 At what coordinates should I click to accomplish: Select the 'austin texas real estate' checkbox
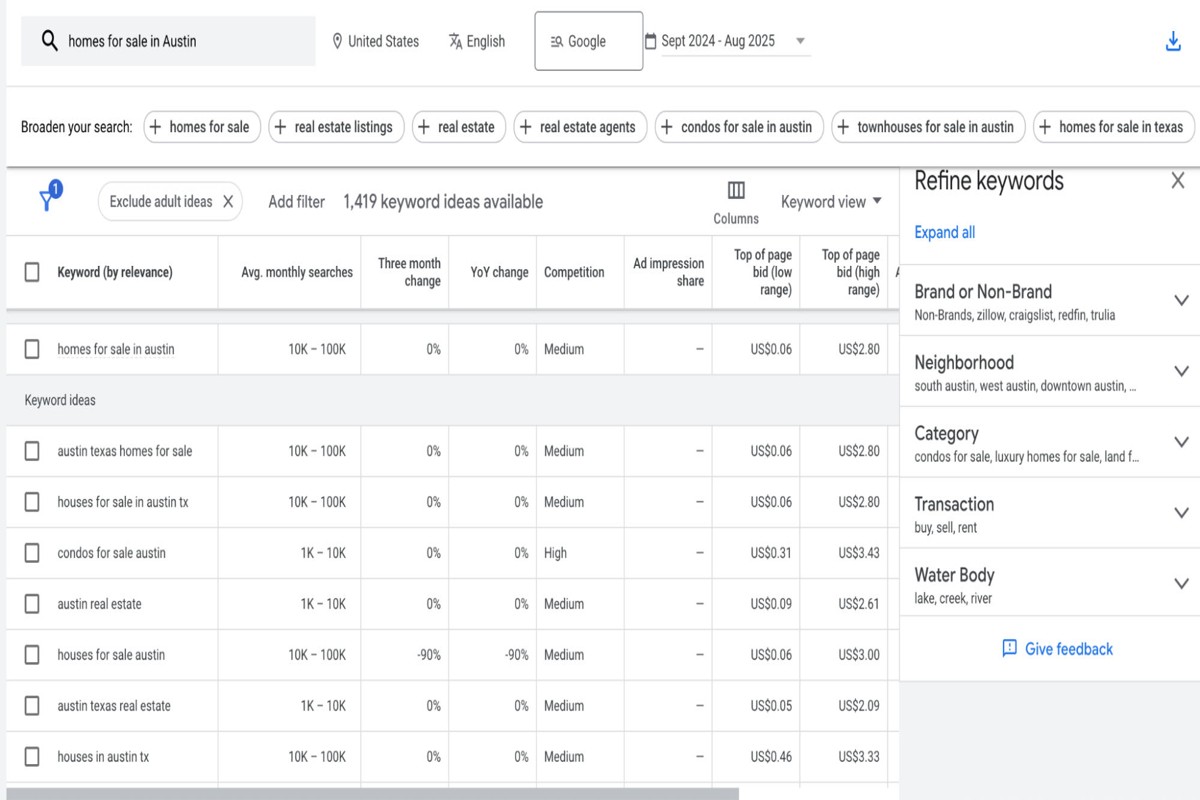[x=32, y=706]
